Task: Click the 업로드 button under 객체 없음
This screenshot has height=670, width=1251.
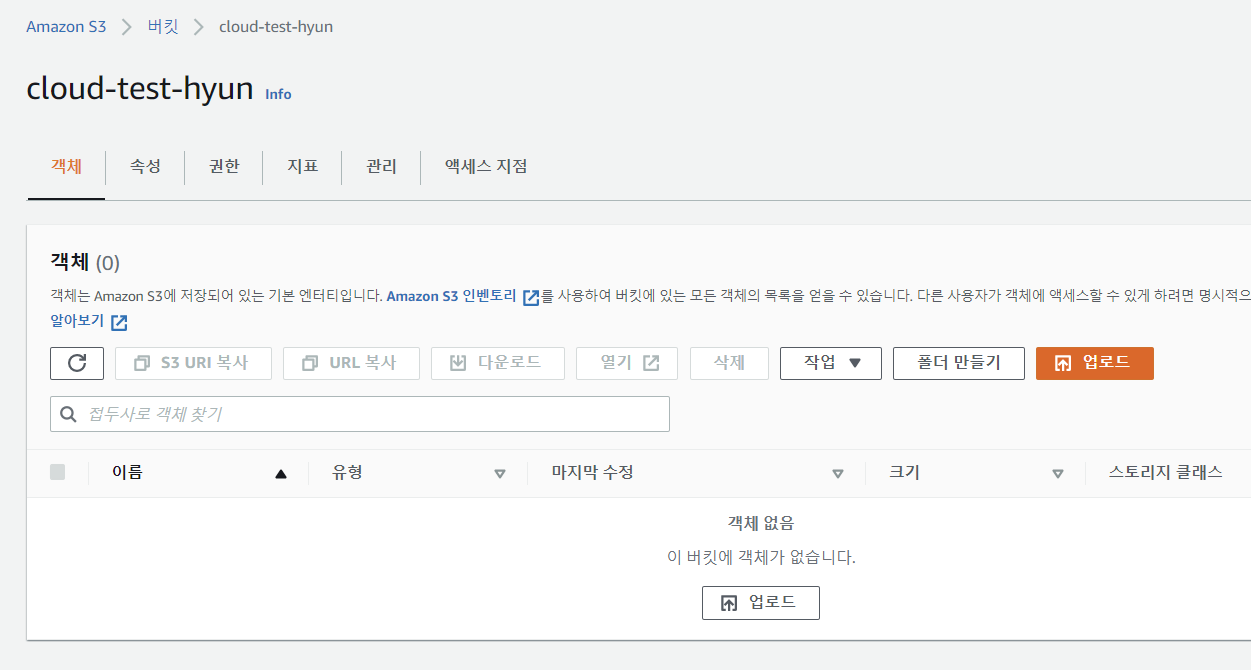Action: tap(761, 603)
